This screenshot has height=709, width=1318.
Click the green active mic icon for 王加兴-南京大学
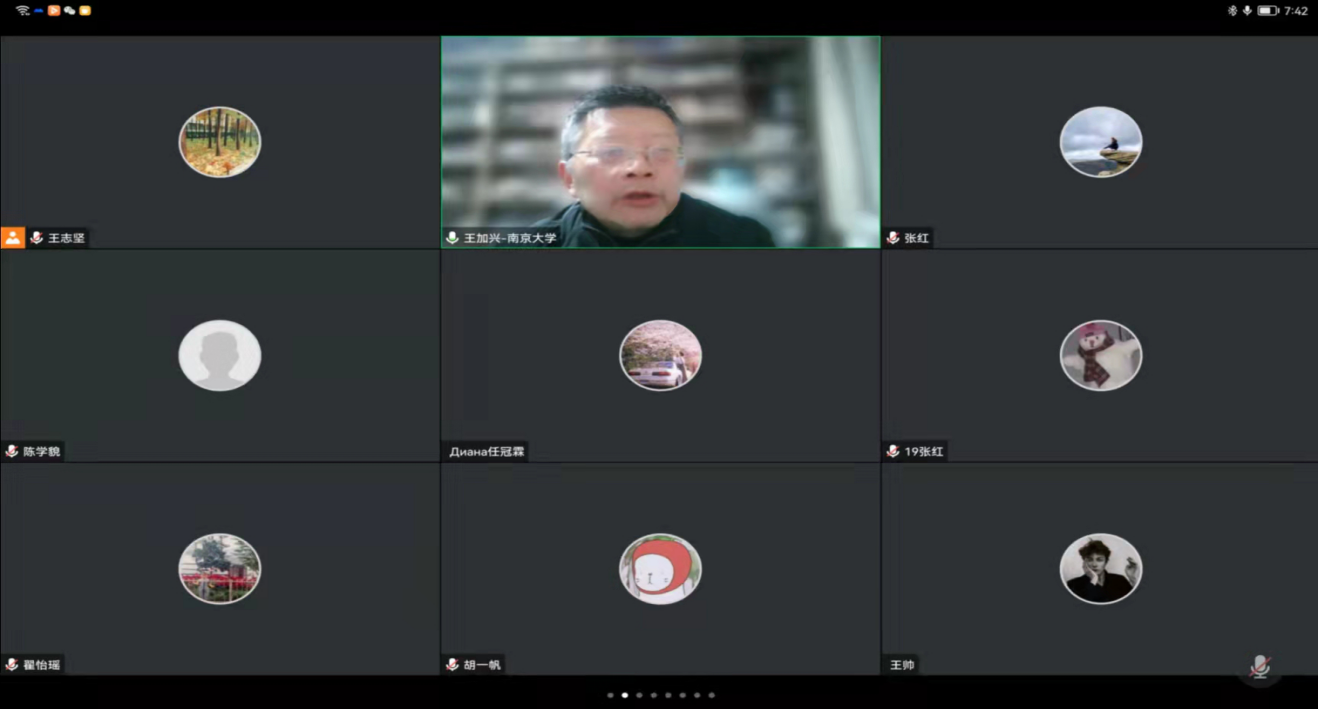452,238
